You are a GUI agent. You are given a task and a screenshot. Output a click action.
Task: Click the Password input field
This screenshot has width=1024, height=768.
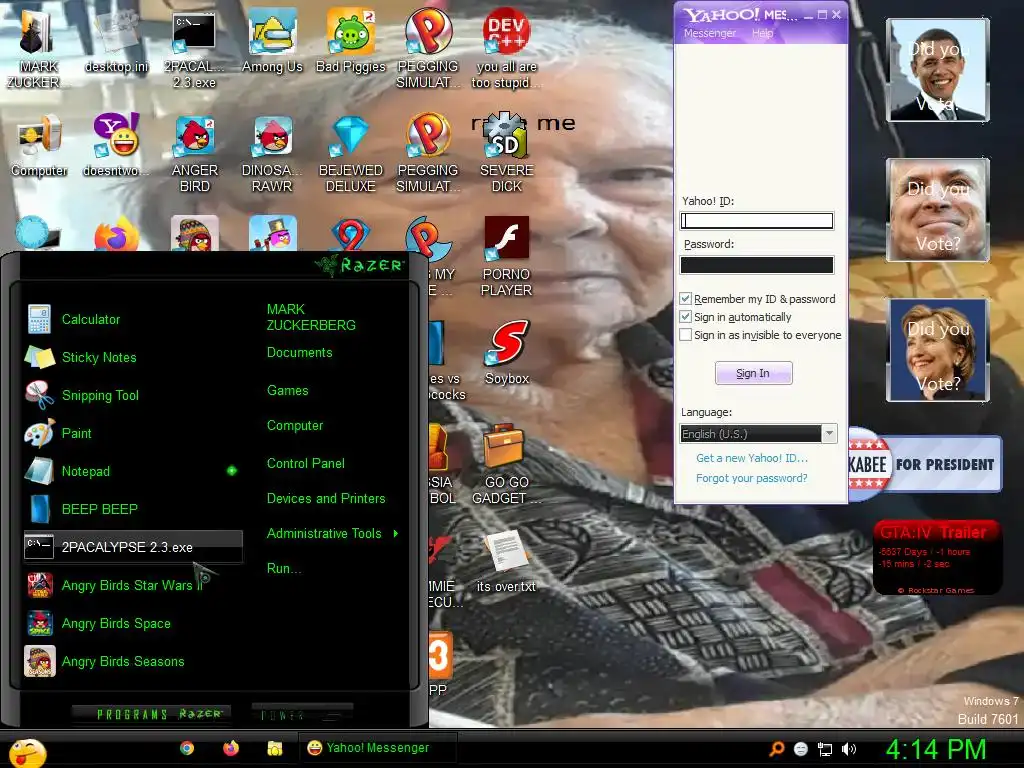(x=757, y=264)
